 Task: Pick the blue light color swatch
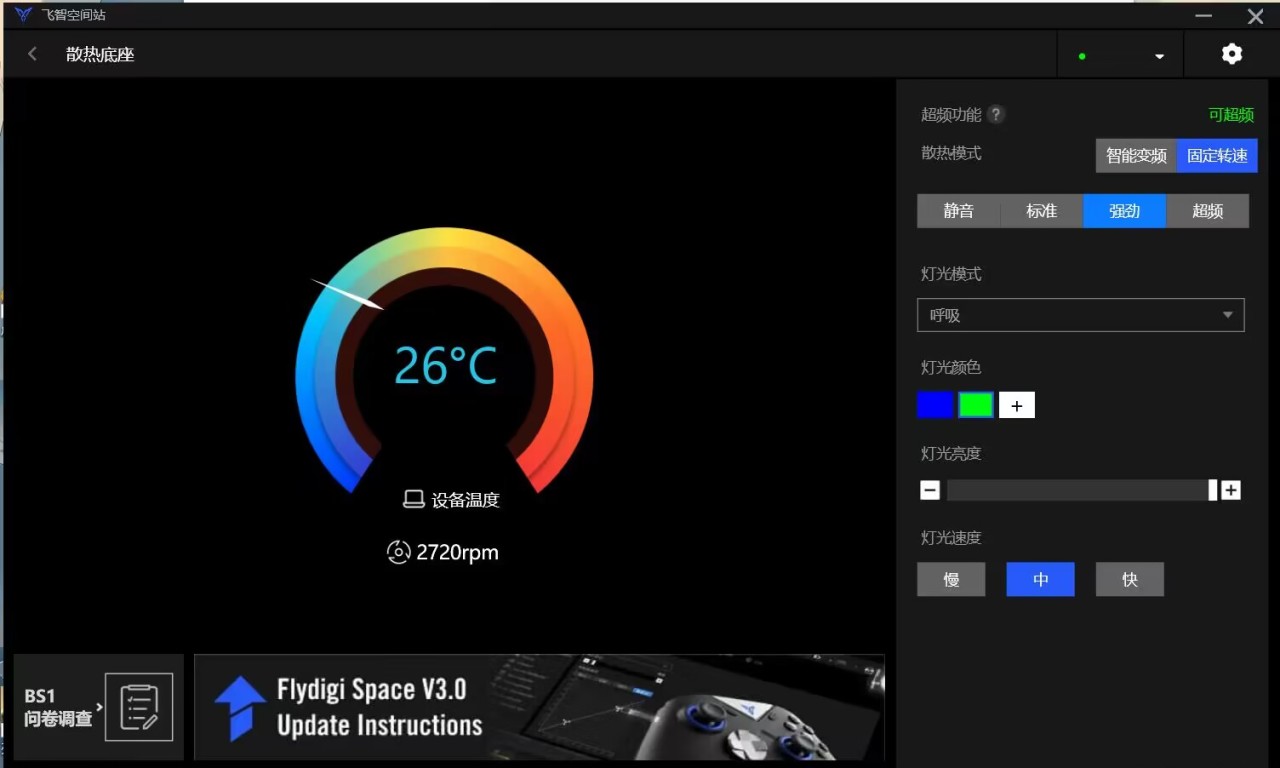coord(935,405)
